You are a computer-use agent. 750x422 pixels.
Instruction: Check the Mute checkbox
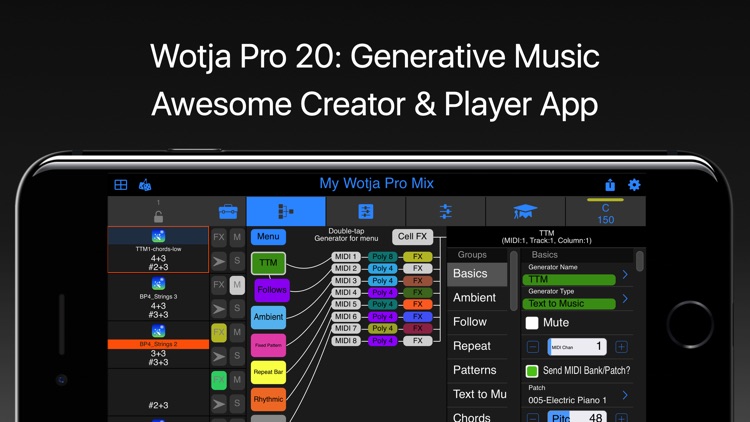532,323
